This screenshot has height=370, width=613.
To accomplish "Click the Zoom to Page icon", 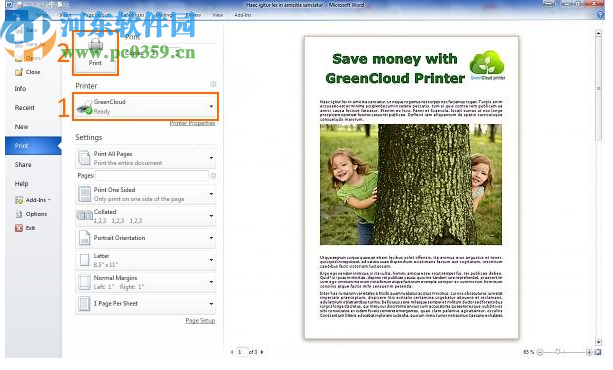I will (598, 352).
